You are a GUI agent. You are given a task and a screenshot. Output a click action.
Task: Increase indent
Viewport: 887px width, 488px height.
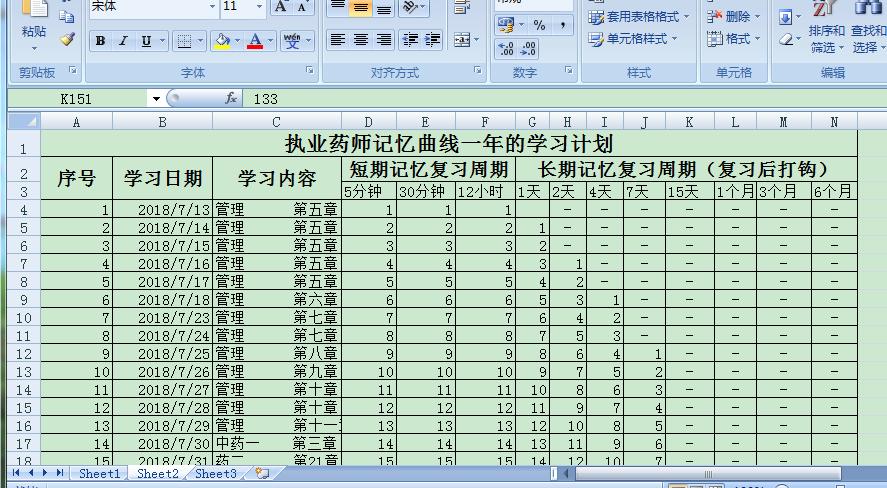tap(433, 40)
